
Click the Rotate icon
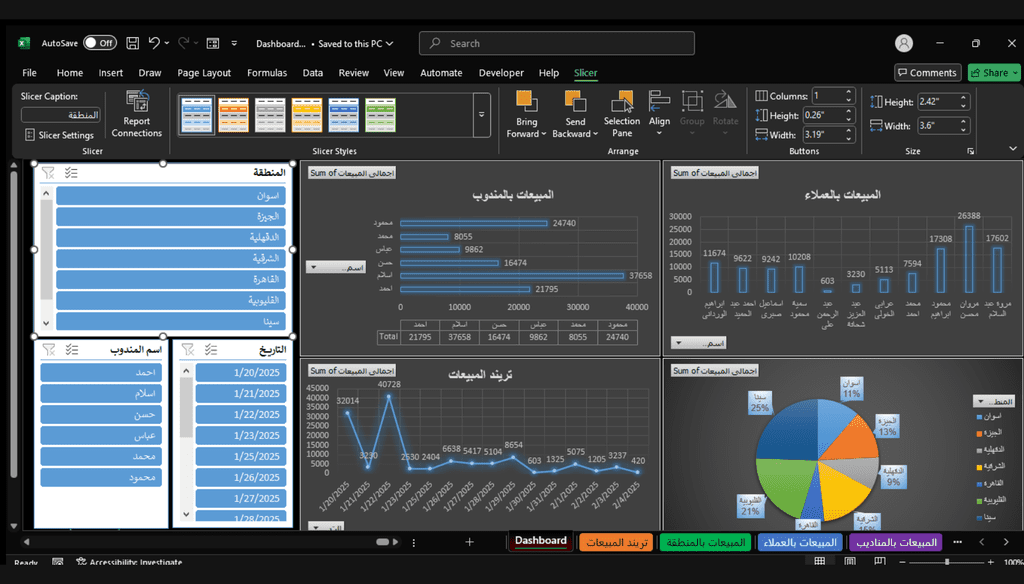[725, 102]
